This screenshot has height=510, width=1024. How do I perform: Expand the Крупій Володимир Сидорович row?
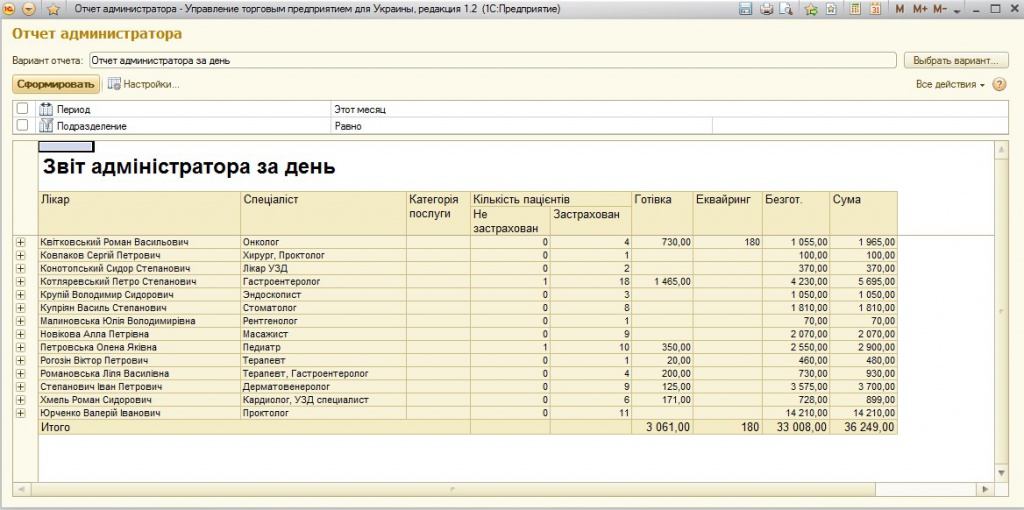pos(20,295)
